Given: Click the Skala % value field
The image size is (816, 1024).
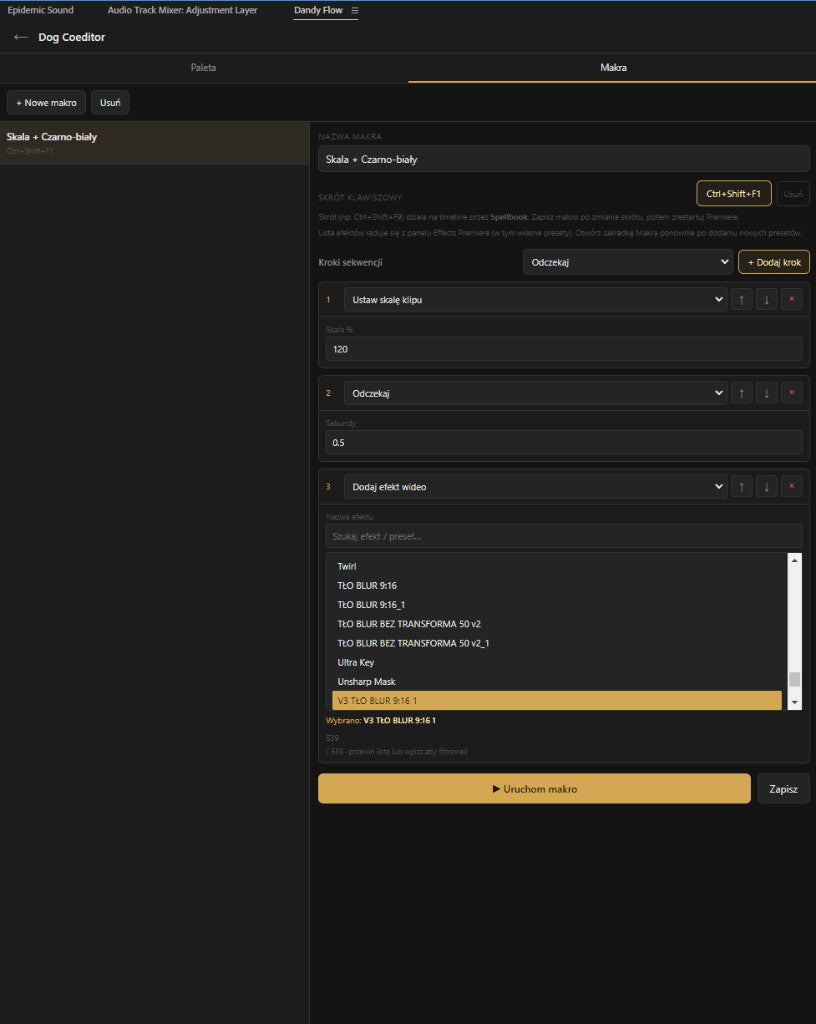Looking at the screenshot, I should pos(564,349).
